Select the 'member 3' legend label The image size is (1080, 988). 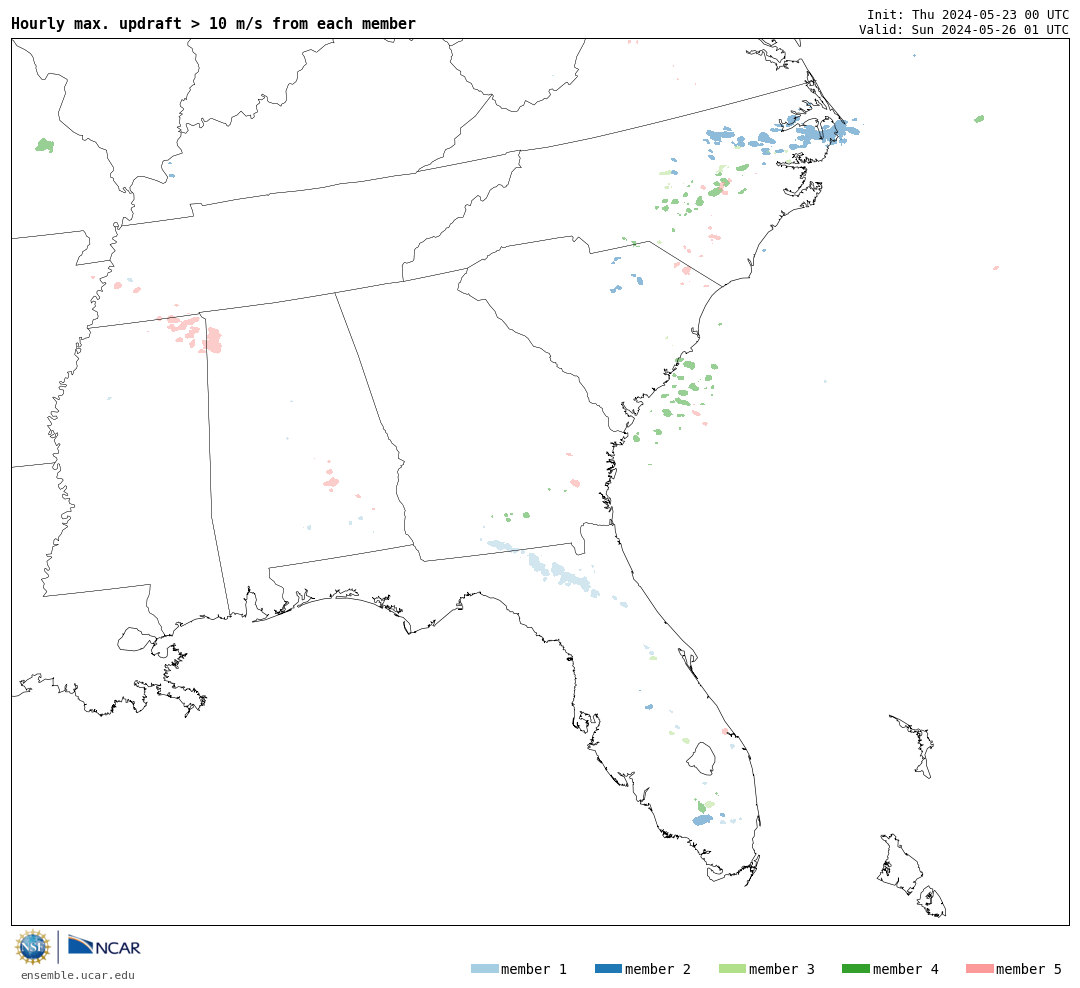point(782,969)
